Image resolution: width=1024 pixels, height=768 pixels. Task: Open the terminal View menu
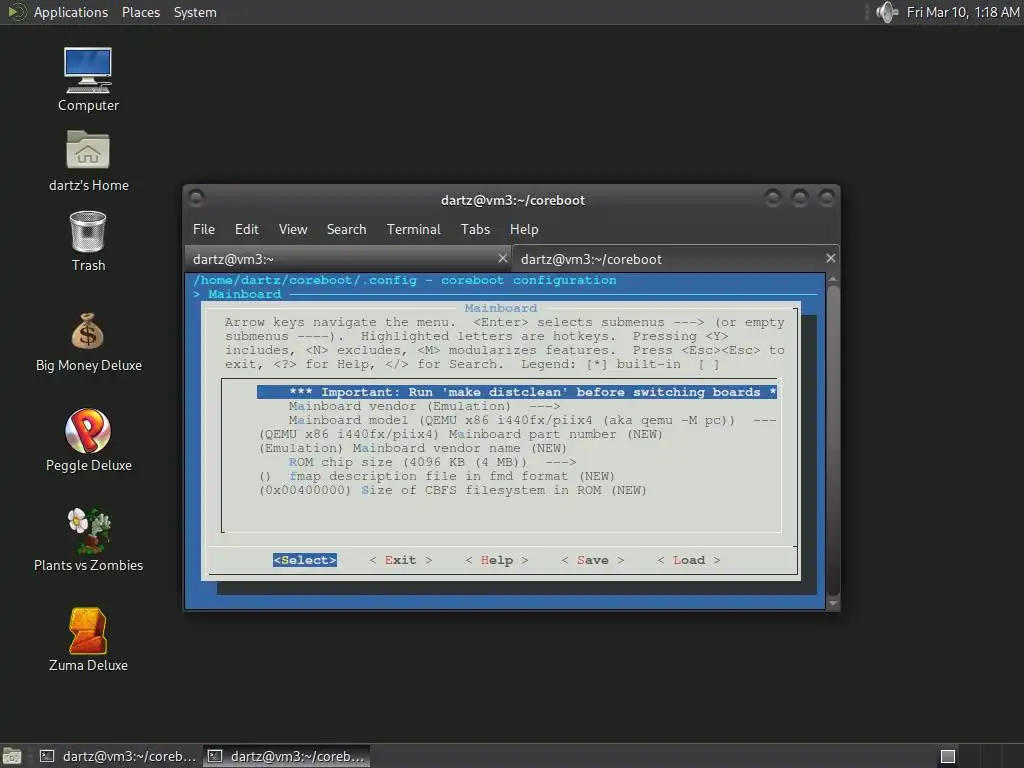click(x=293, y=229)
